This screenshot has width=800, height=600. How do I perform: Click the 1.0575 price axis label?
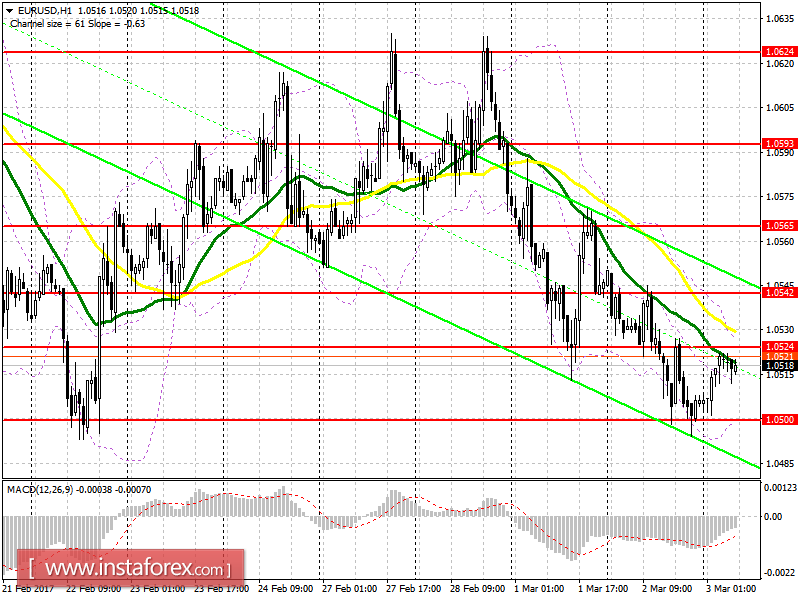780,196
